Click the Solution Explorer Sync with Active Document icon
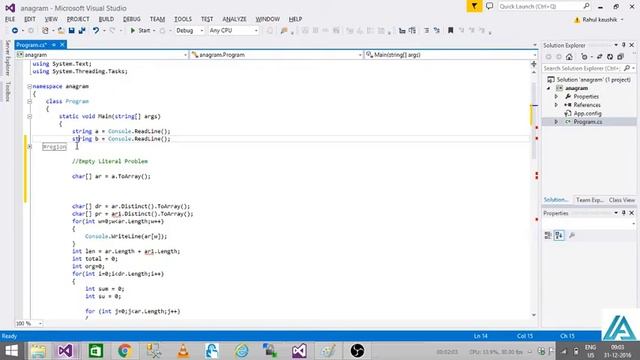Screen dimensions: 640x360 (x=599, y=57)
